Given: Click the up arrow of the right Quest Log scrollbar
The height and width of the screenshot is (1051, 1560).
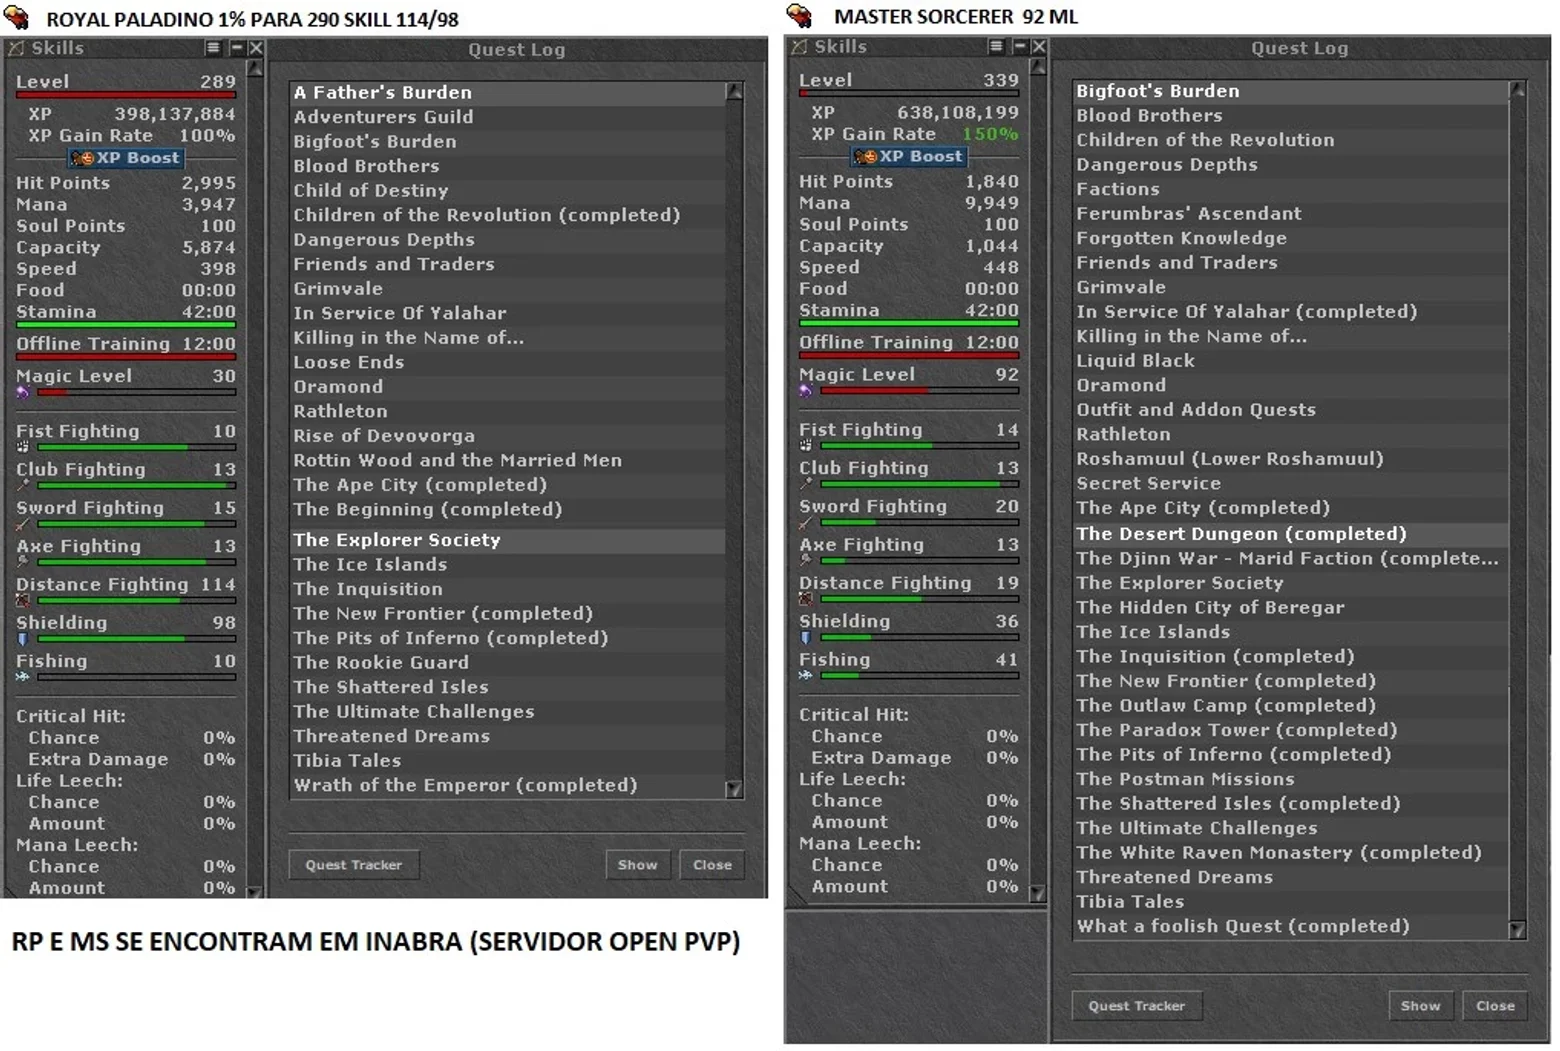Looking at the screenshot, I should [x=1517, y=90].
